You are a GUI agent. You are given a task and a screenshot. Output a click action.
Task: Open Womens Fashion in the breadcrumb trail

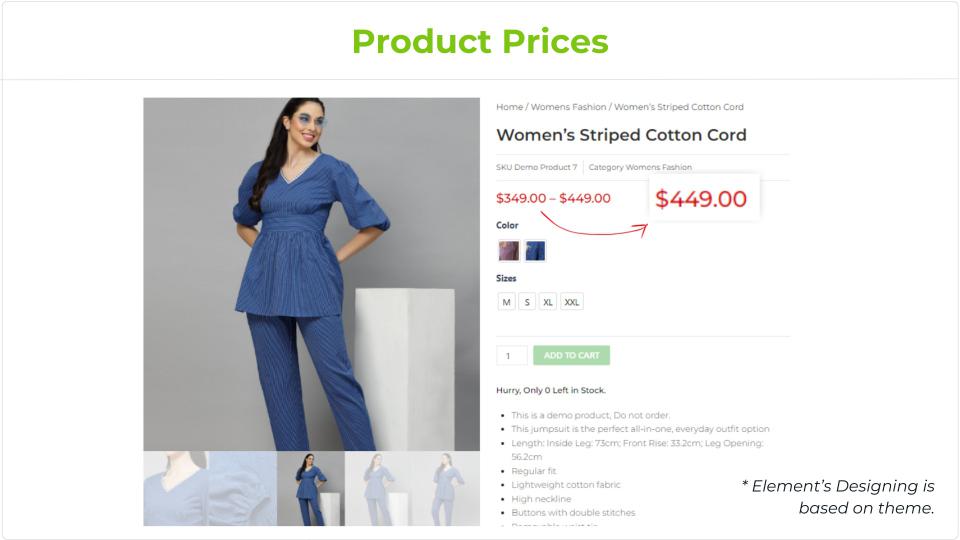coord(568,107)
